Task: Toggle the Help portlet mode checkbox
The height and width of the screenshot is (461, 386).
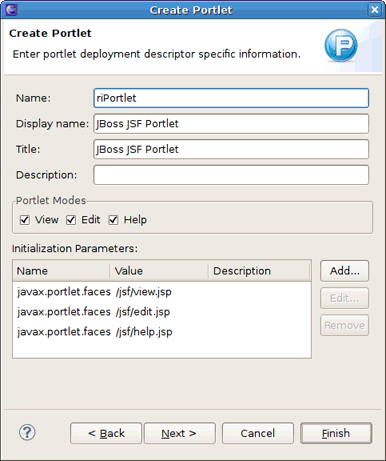Action: 113,220
